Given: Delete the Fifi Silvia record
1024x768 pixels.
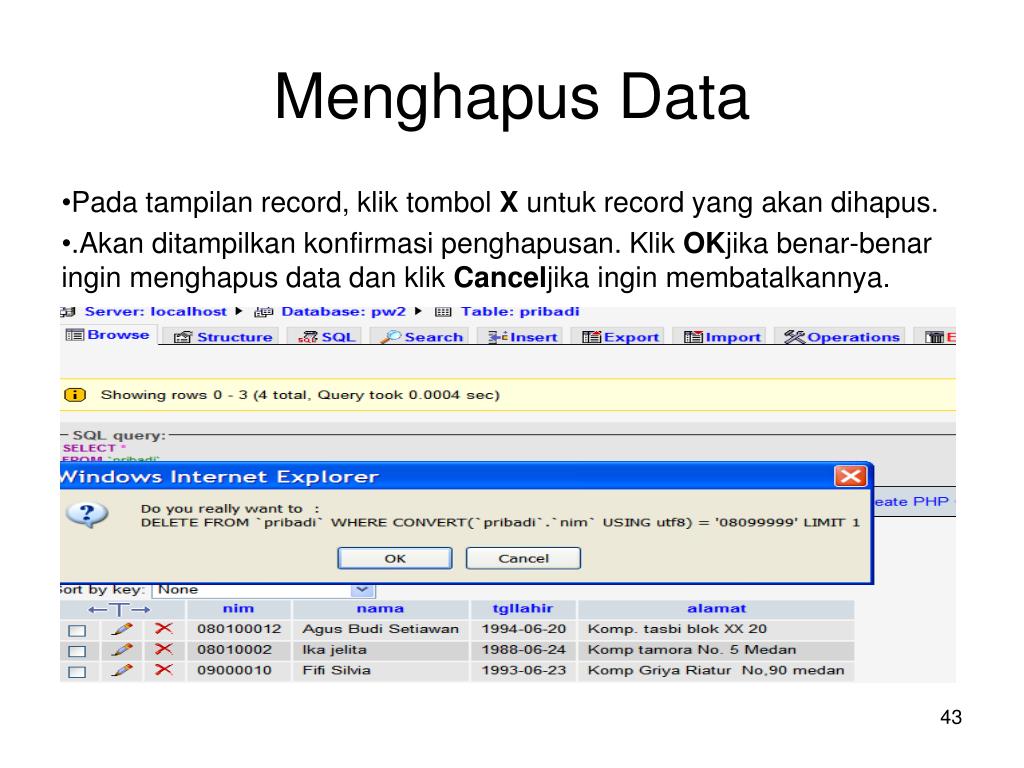Looking at the screenshot, I should tap(163, 670).
